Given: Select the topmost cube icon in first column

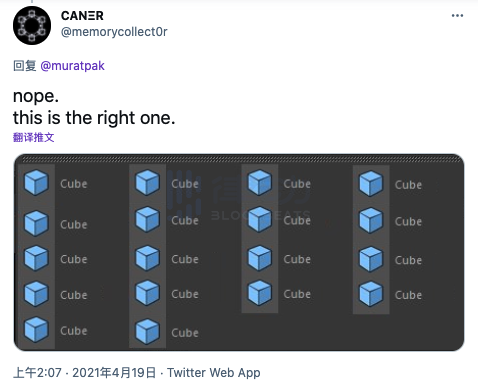Looking at the screenshot, I should click(x=36, y=182).
